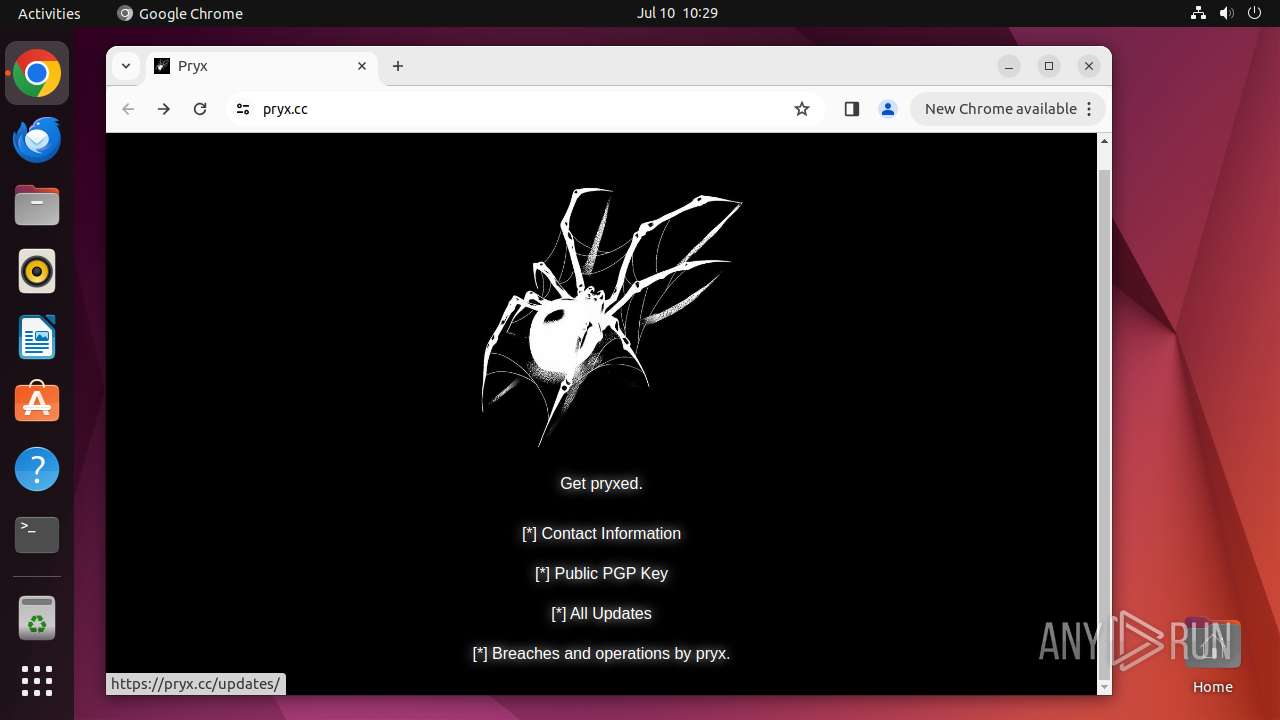Open the tab search dropdown
Image resolution: width=1280 pixels, height=720 pixels.
coord(125,66)
